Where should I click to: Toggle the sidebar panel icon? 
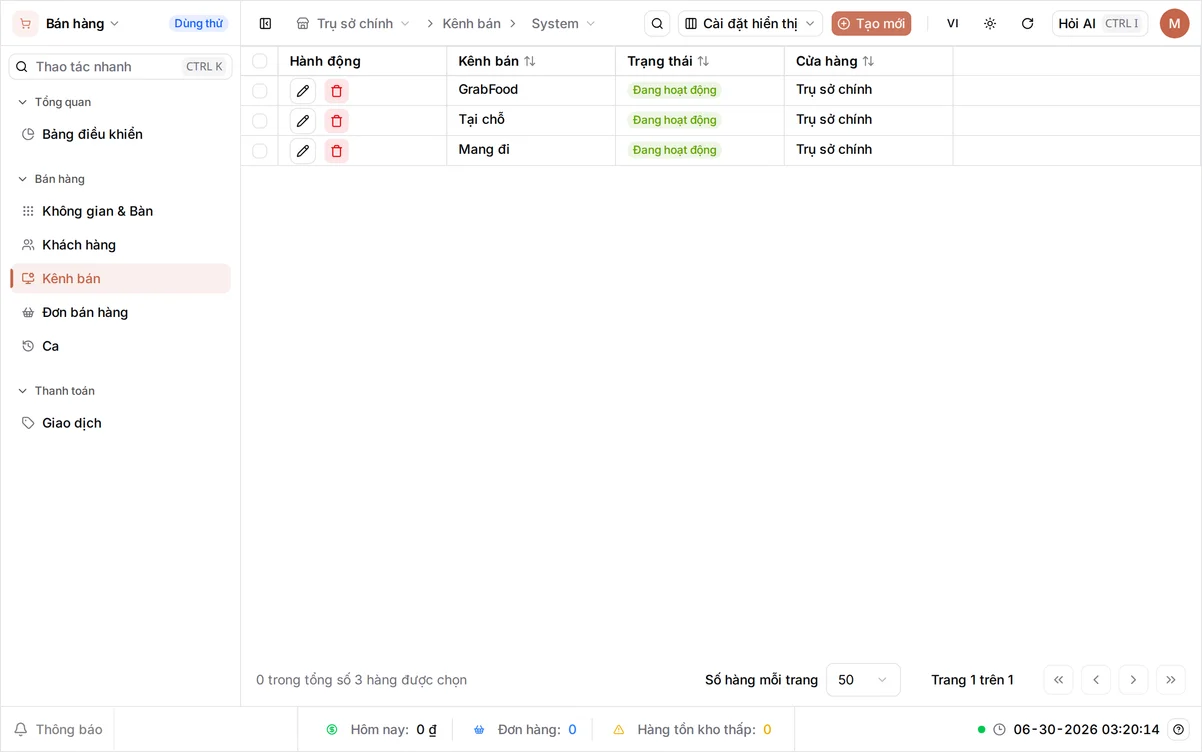pos(265,23)
